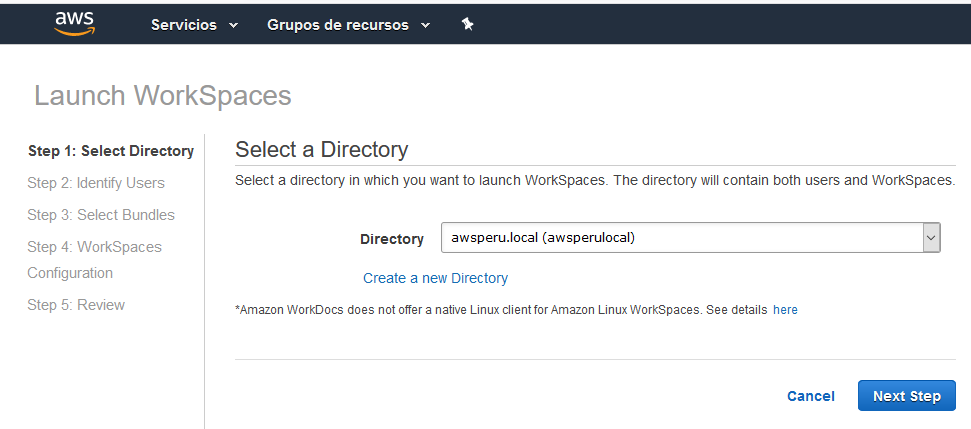Expand the Servicios chevron arrow
Image resolution: width=971 pixels, height=429 pixels.
pos(233,25)
